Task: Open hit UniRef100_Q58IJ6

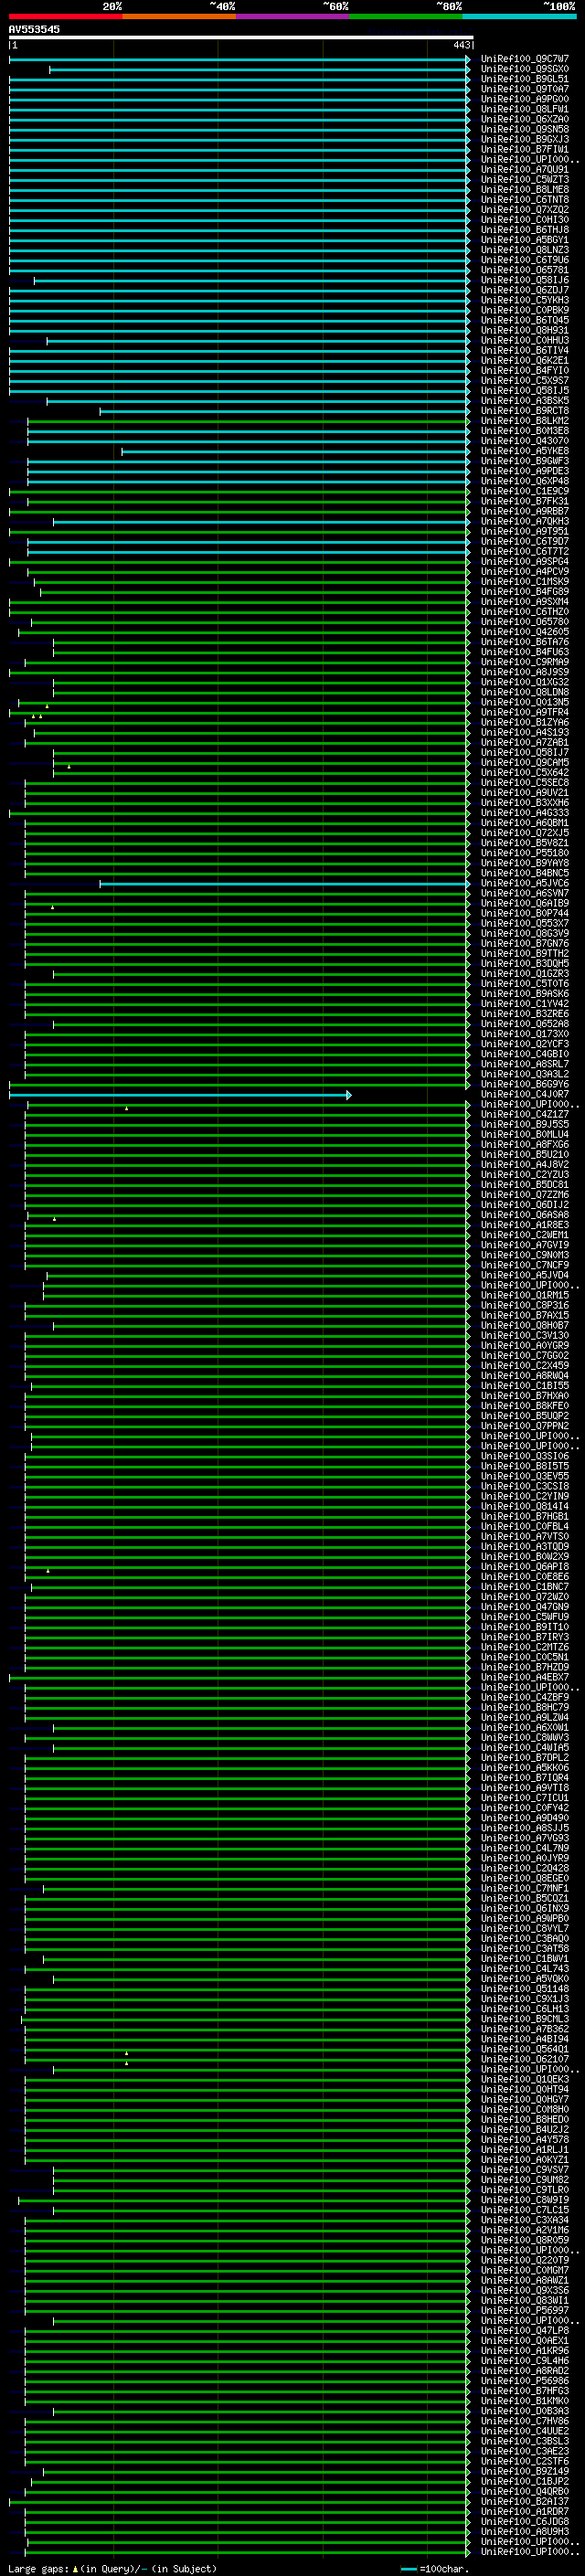Action: 525,280
